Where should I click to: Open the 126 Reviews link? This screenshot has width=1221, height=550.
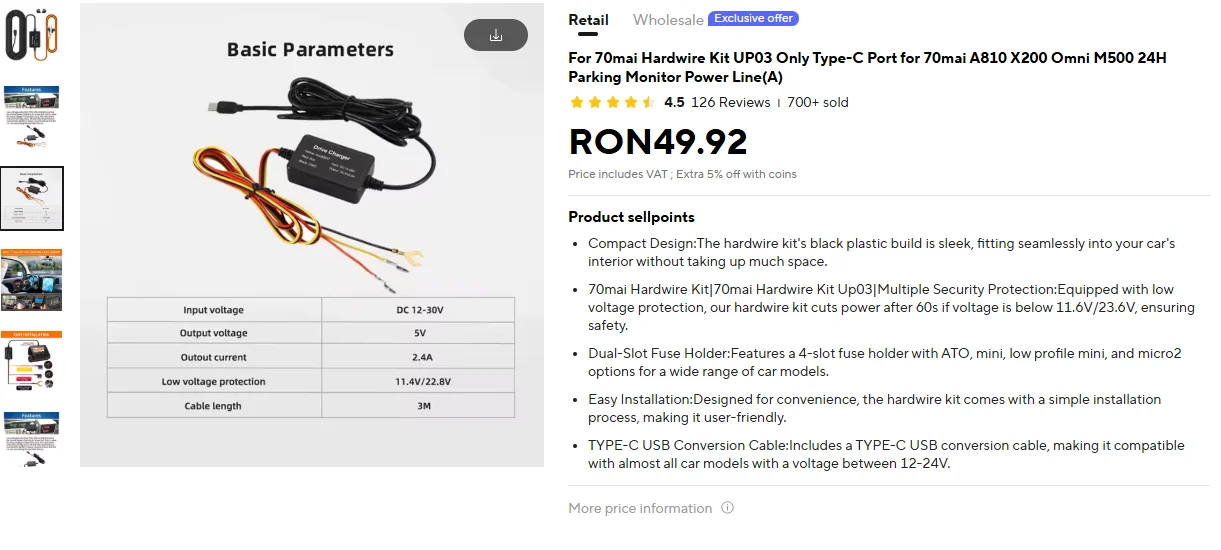point(731,102)
